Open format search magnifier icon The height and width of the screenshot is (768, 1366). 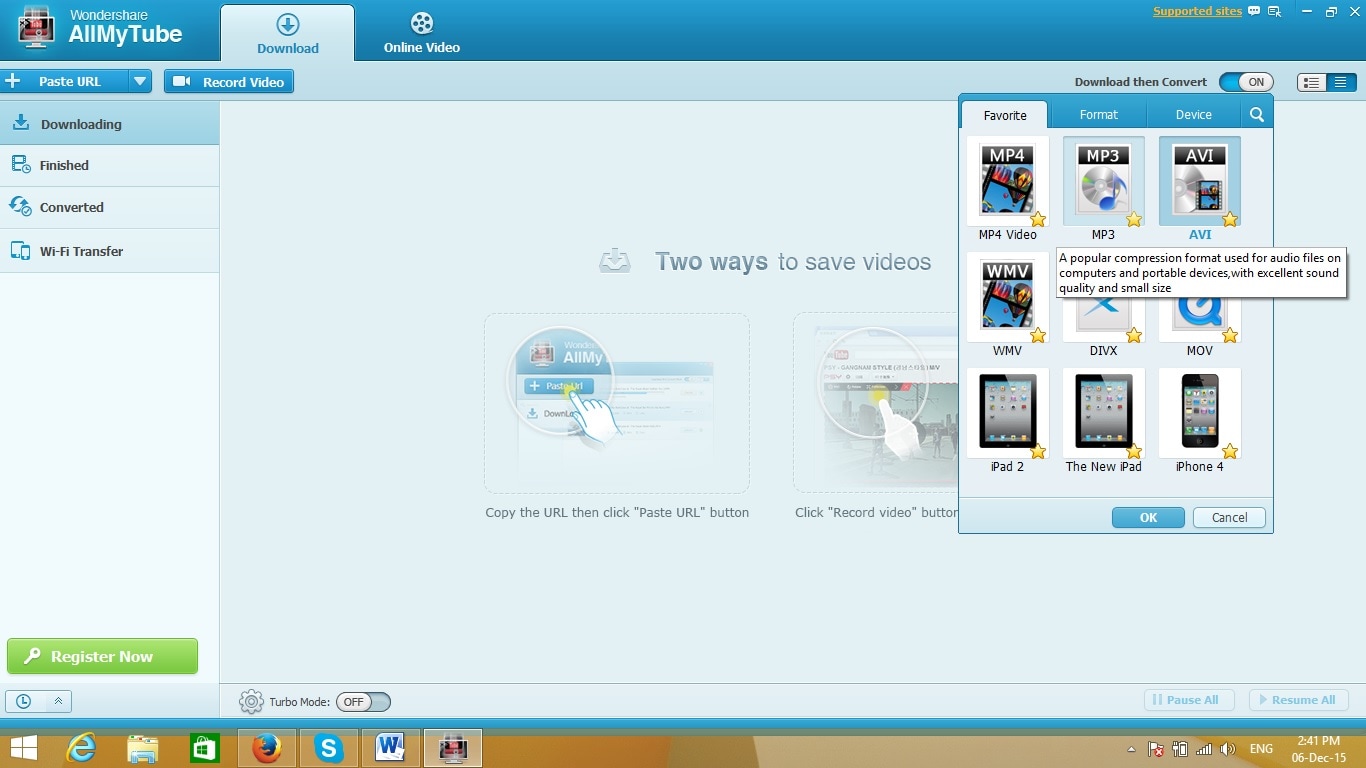tap(1257, 115)
